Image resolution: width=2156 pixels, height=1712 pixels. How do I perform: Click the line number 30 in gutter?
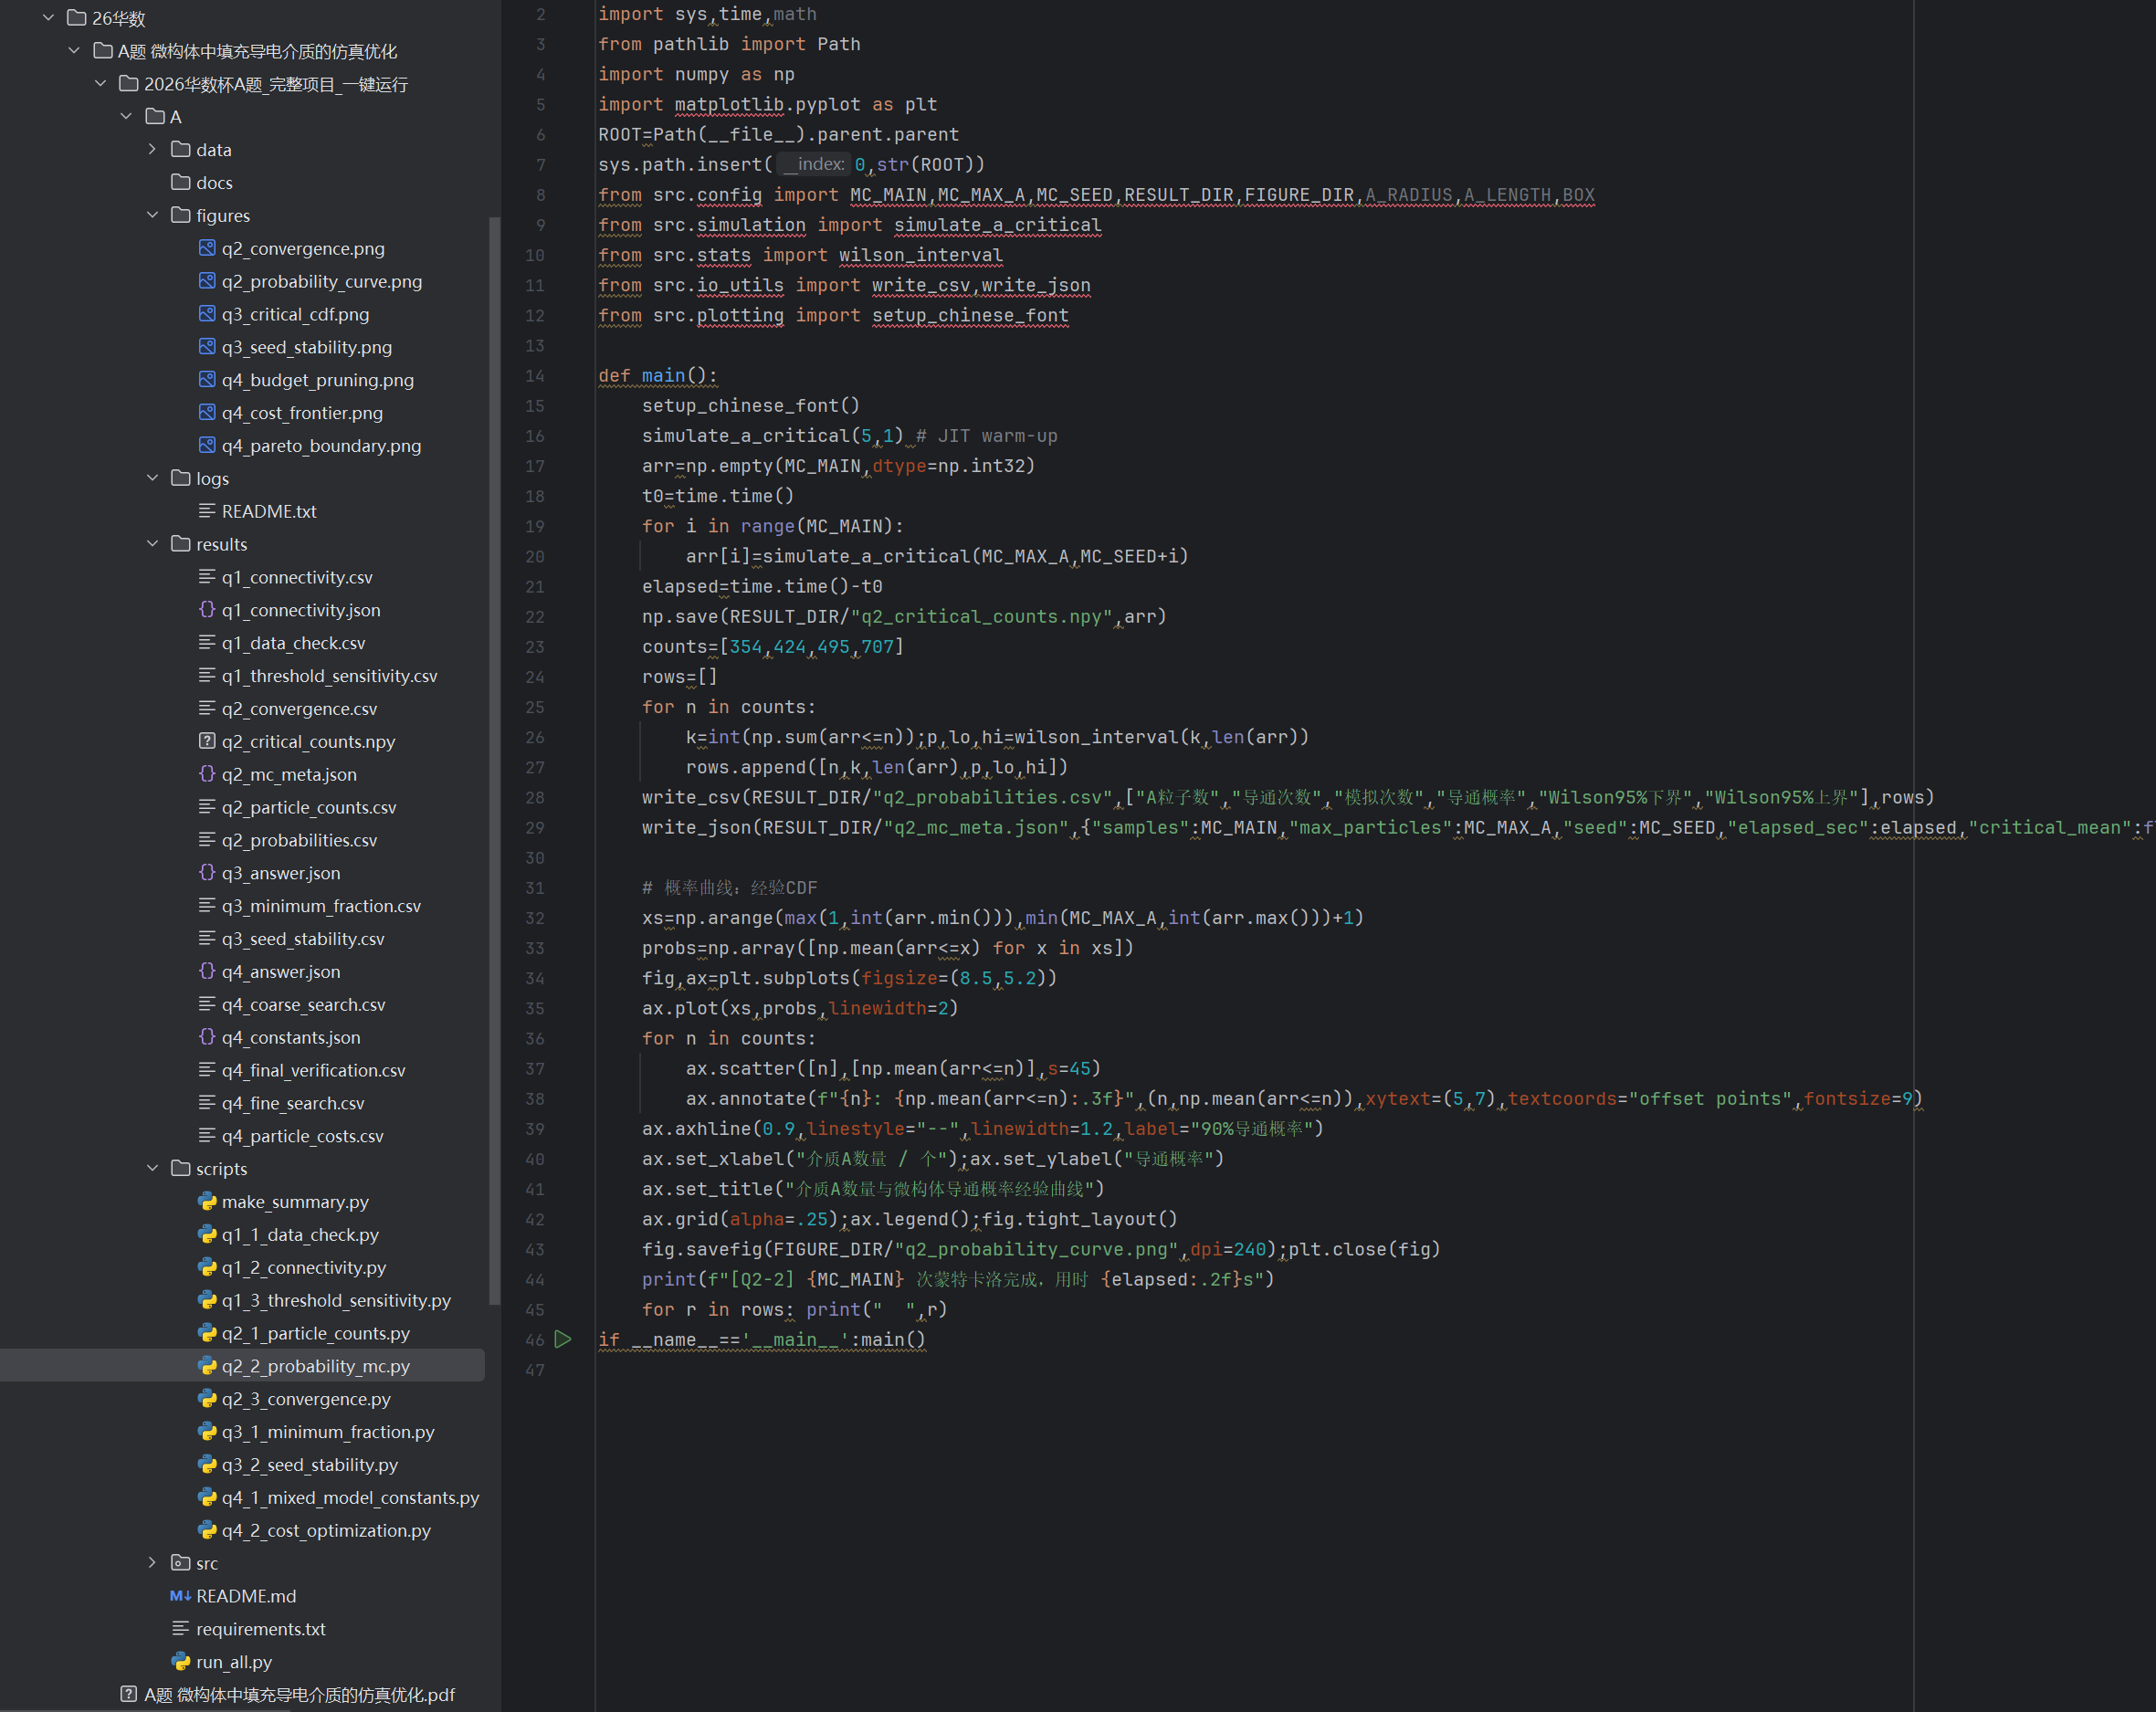[535, 858]
